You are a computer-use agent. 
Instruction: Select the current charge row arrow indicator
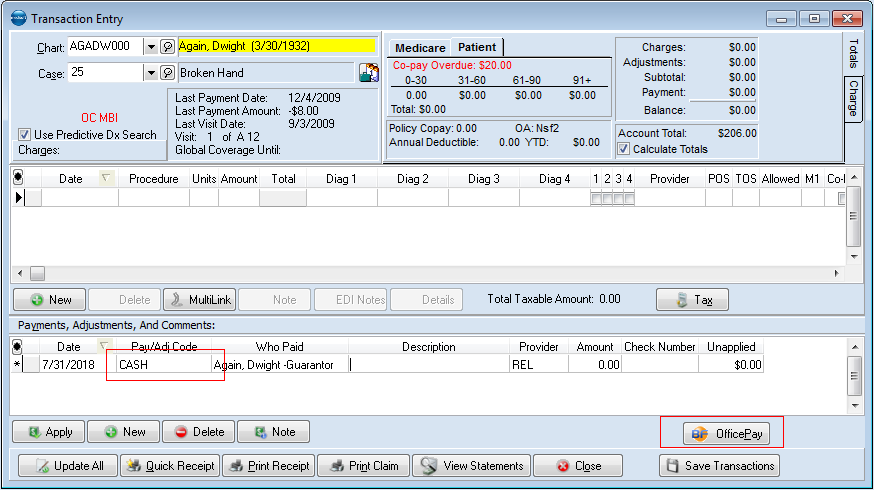click(x=20, y=197)
